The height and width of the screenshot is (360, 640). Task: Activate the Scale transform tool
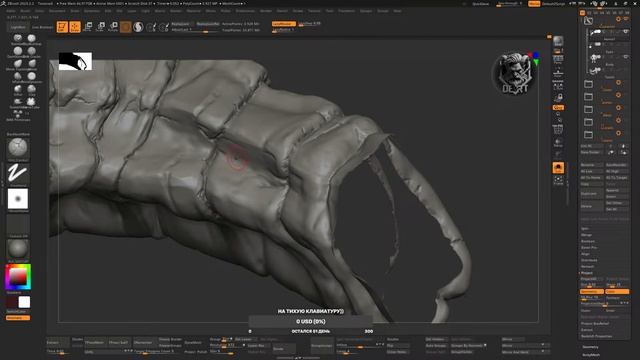point(100,27)
